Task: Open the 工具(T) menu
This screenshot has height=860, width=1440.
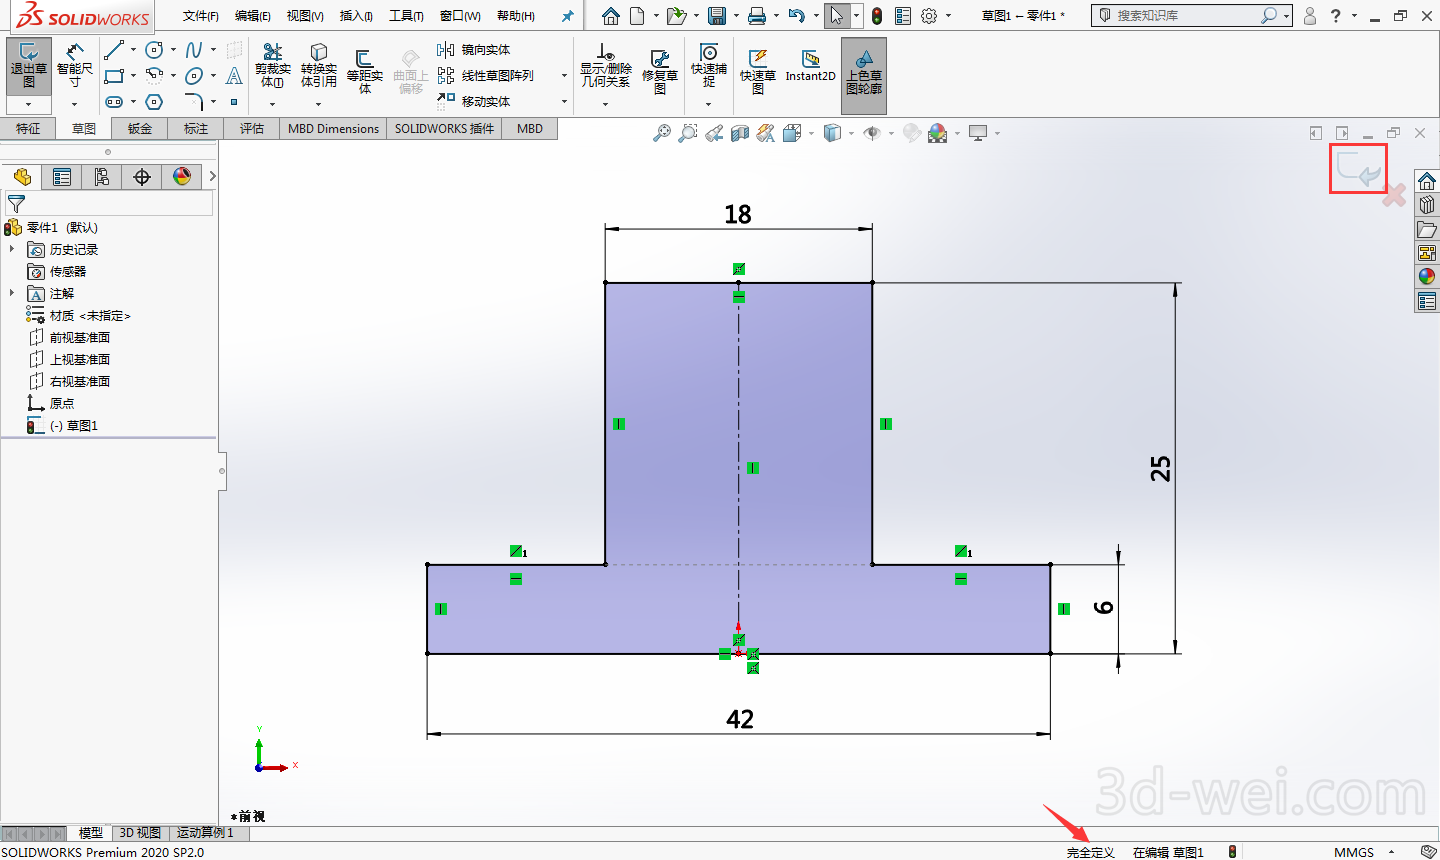Action: point(406,16)
